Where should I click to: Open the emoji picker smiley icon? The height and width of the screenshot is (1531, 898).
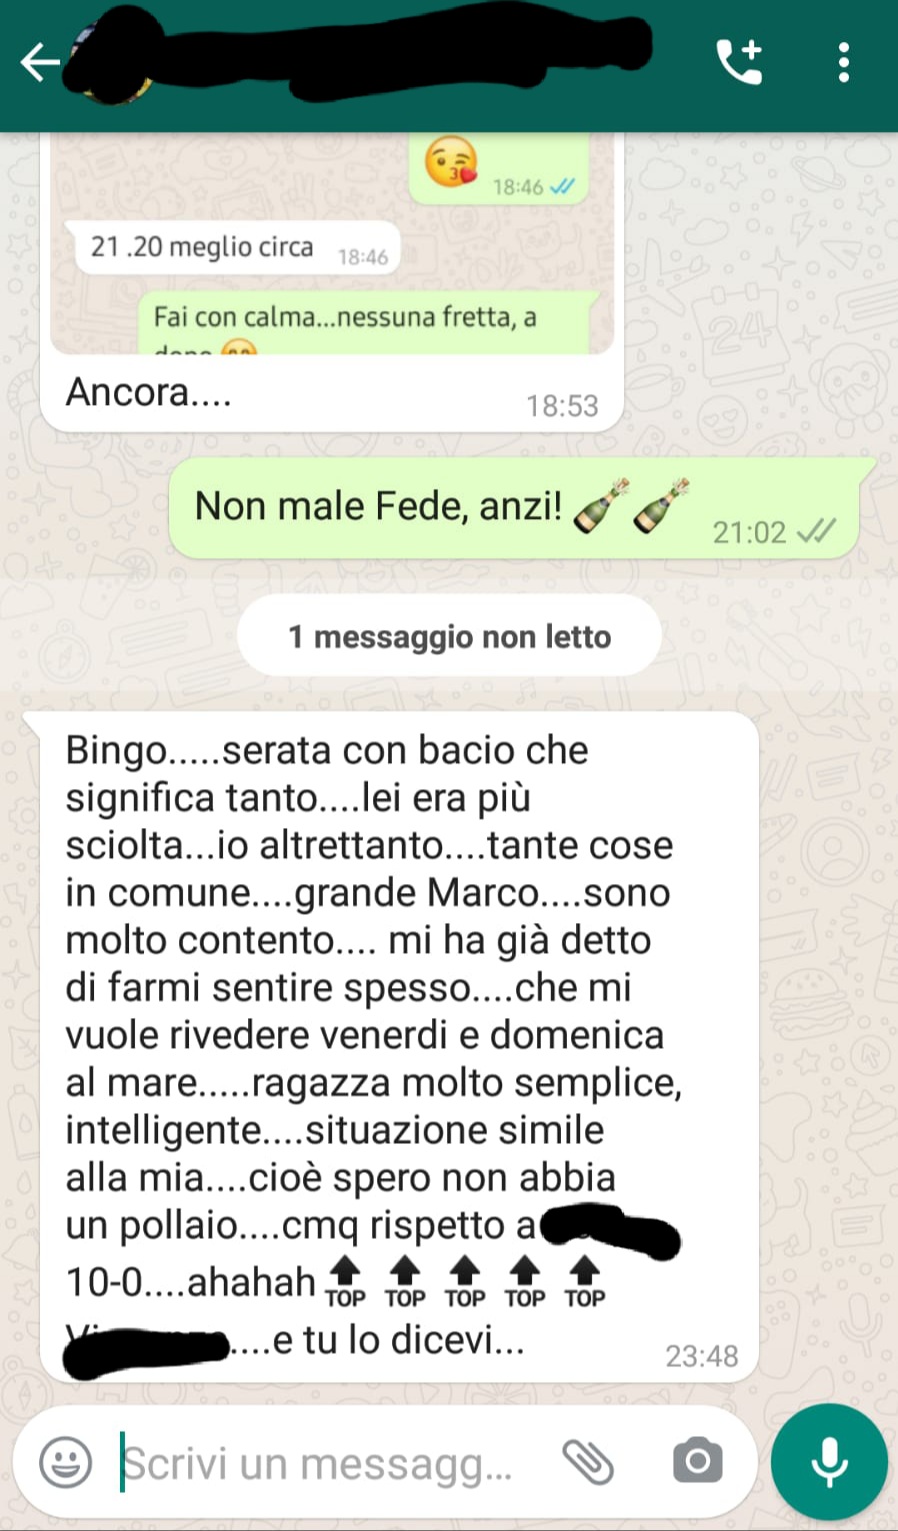point(66,1463)
